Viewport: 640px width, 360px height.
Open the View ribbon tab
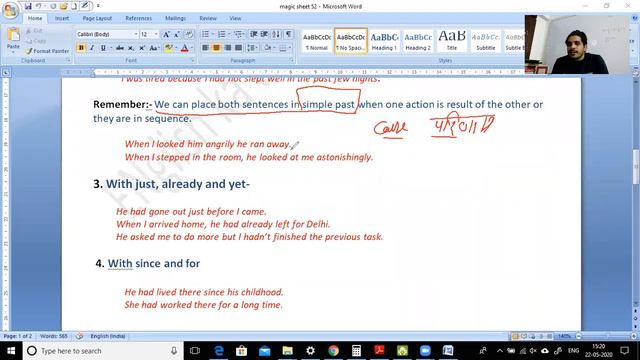tap(235, 18)
